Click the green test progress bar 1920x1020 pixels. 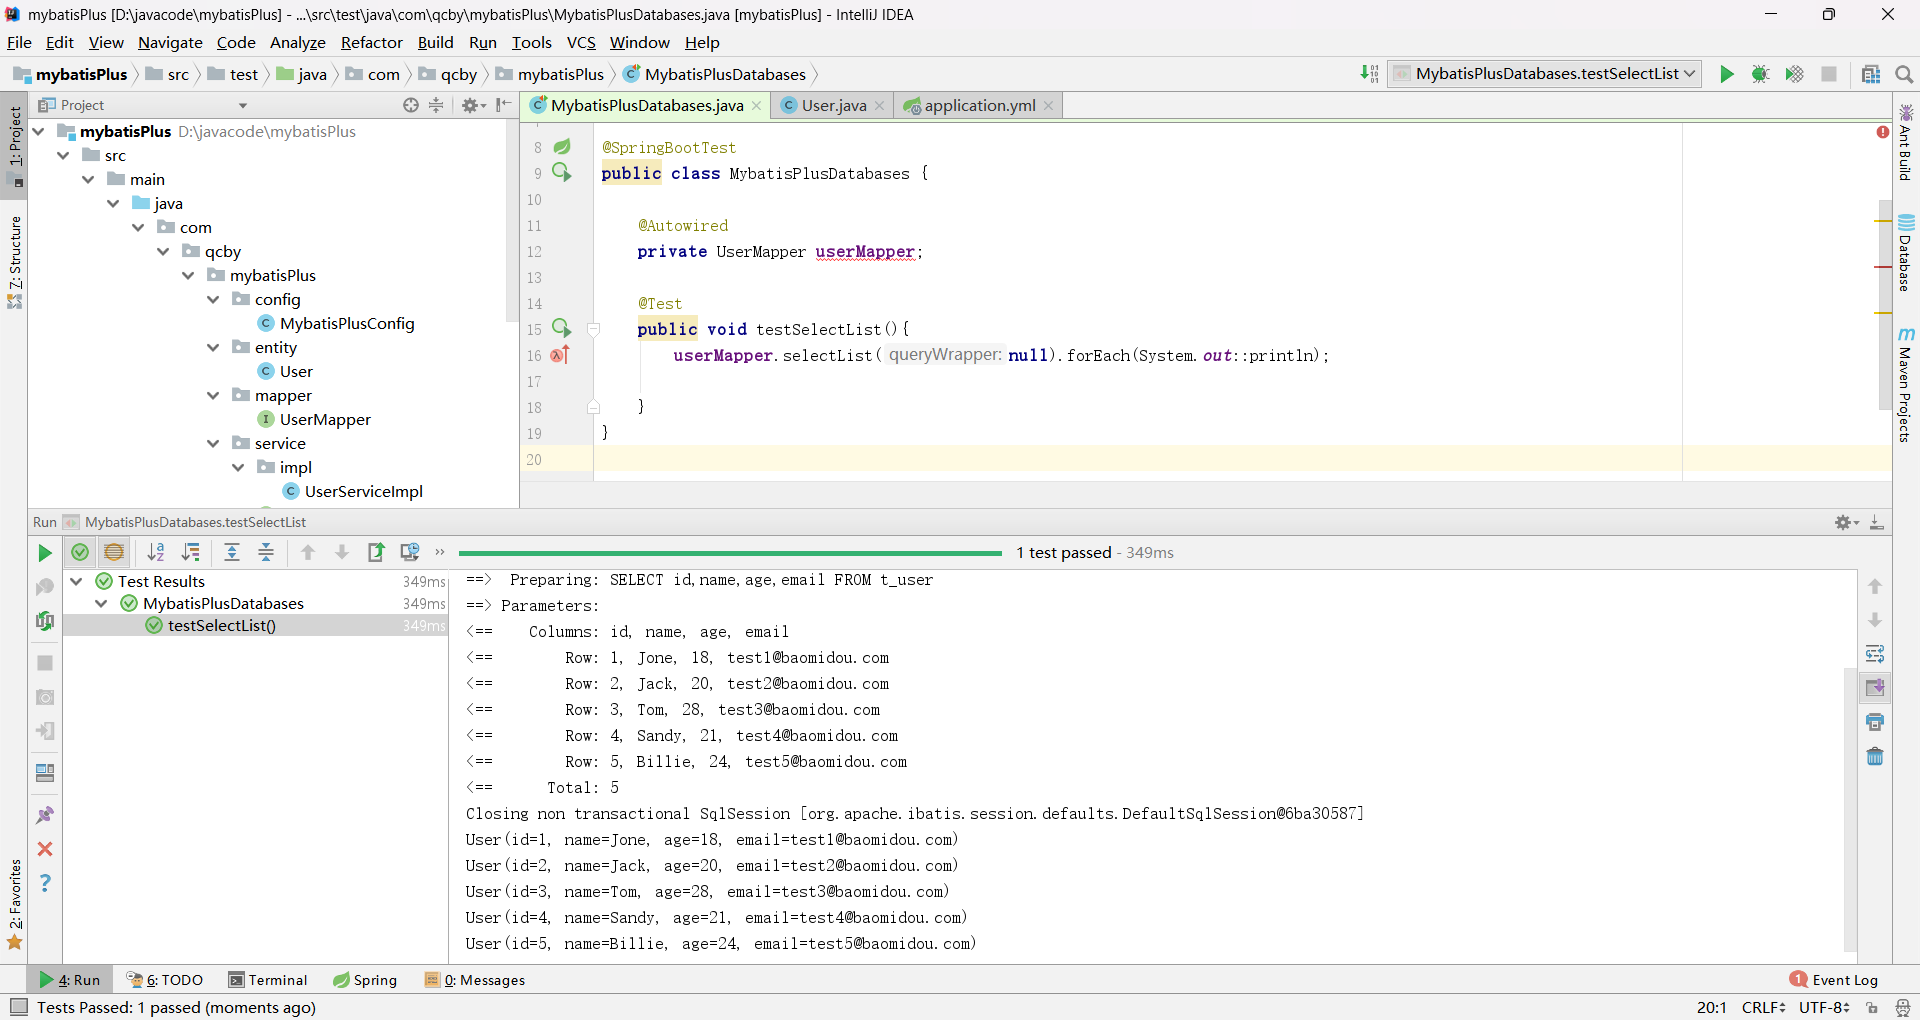click(730, 553)
